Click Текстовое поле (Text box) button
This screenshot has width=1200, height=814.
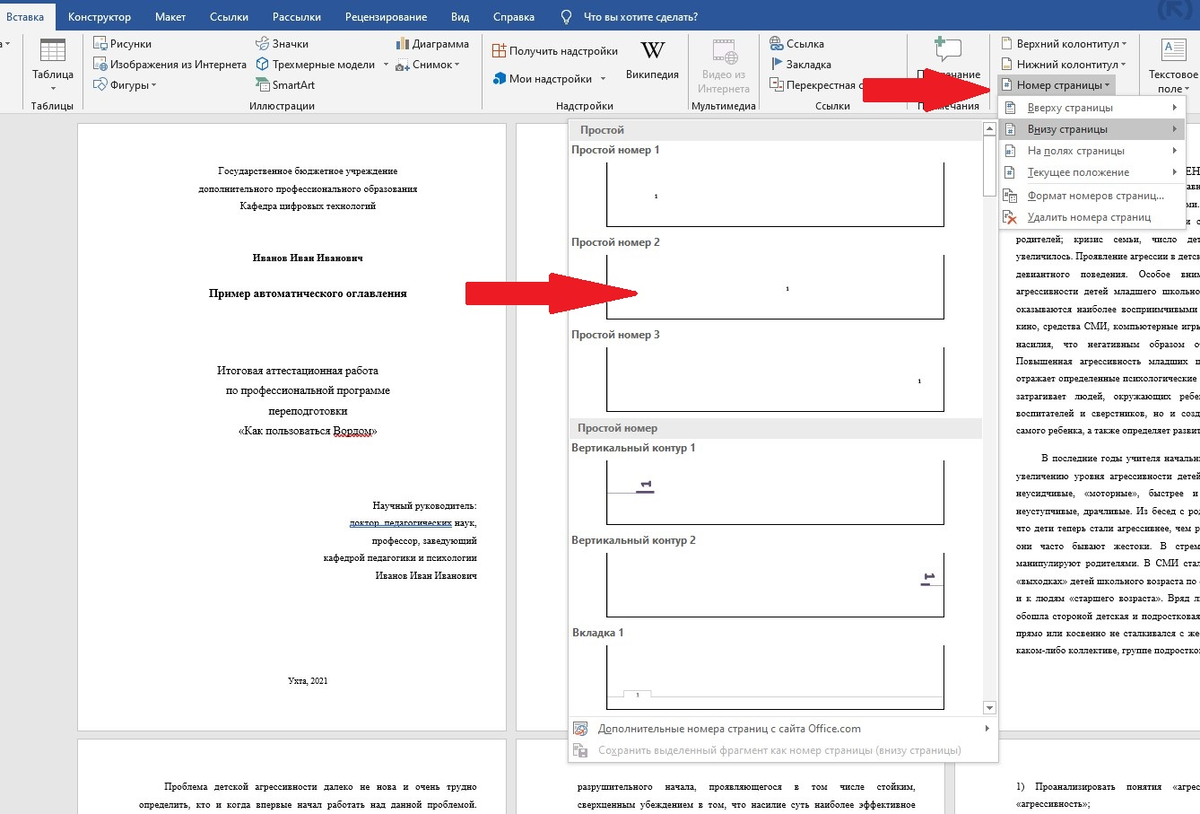1172,67
